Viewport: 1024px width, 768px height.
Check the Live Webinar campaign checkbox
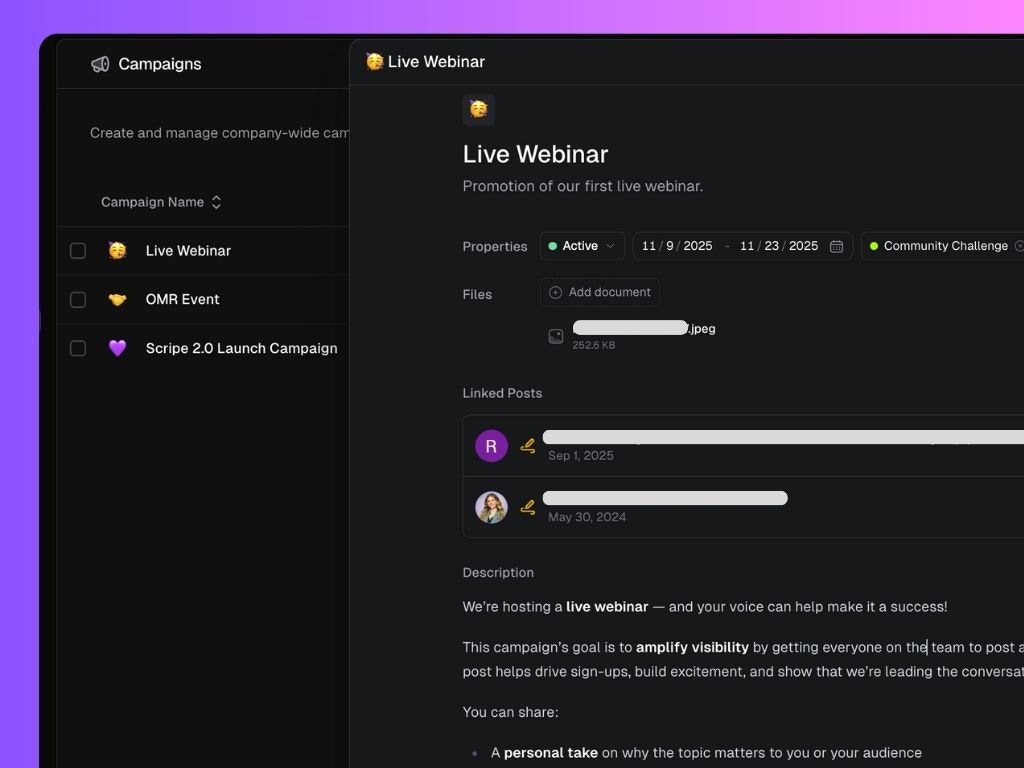point(78,251)
